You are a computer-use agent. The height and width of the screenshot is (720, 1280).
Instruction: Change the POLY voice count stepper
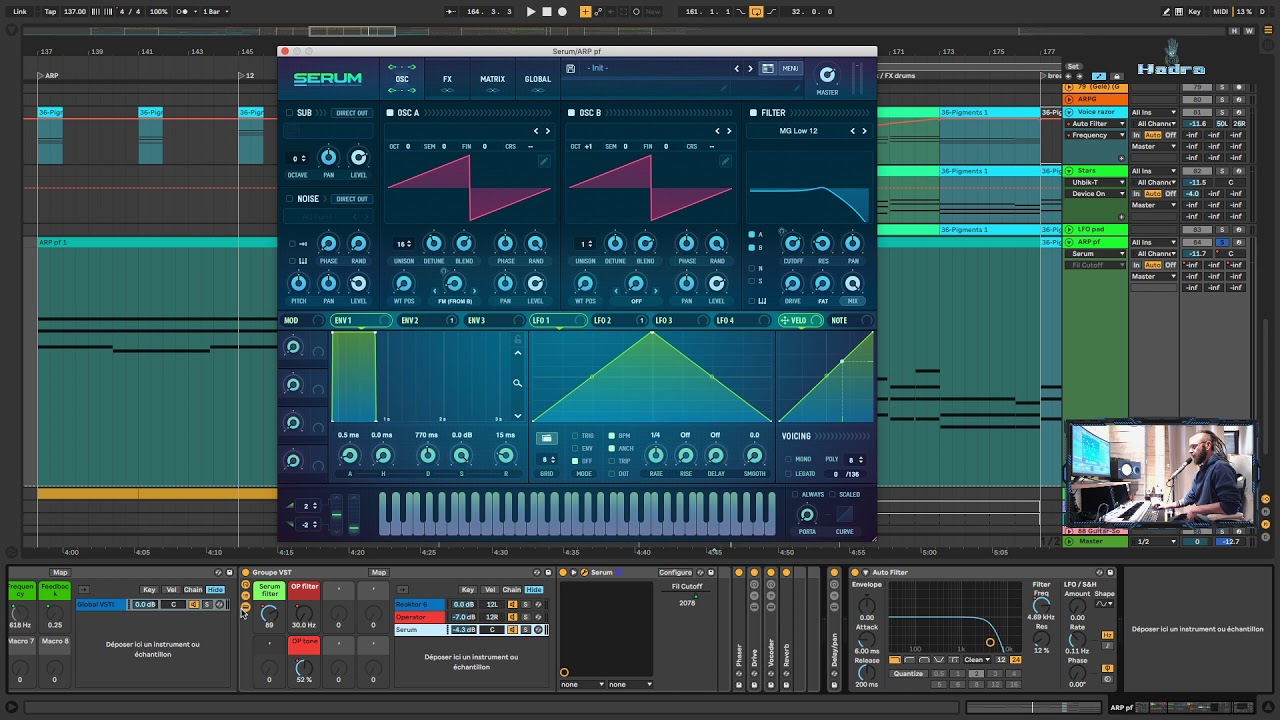856,459
